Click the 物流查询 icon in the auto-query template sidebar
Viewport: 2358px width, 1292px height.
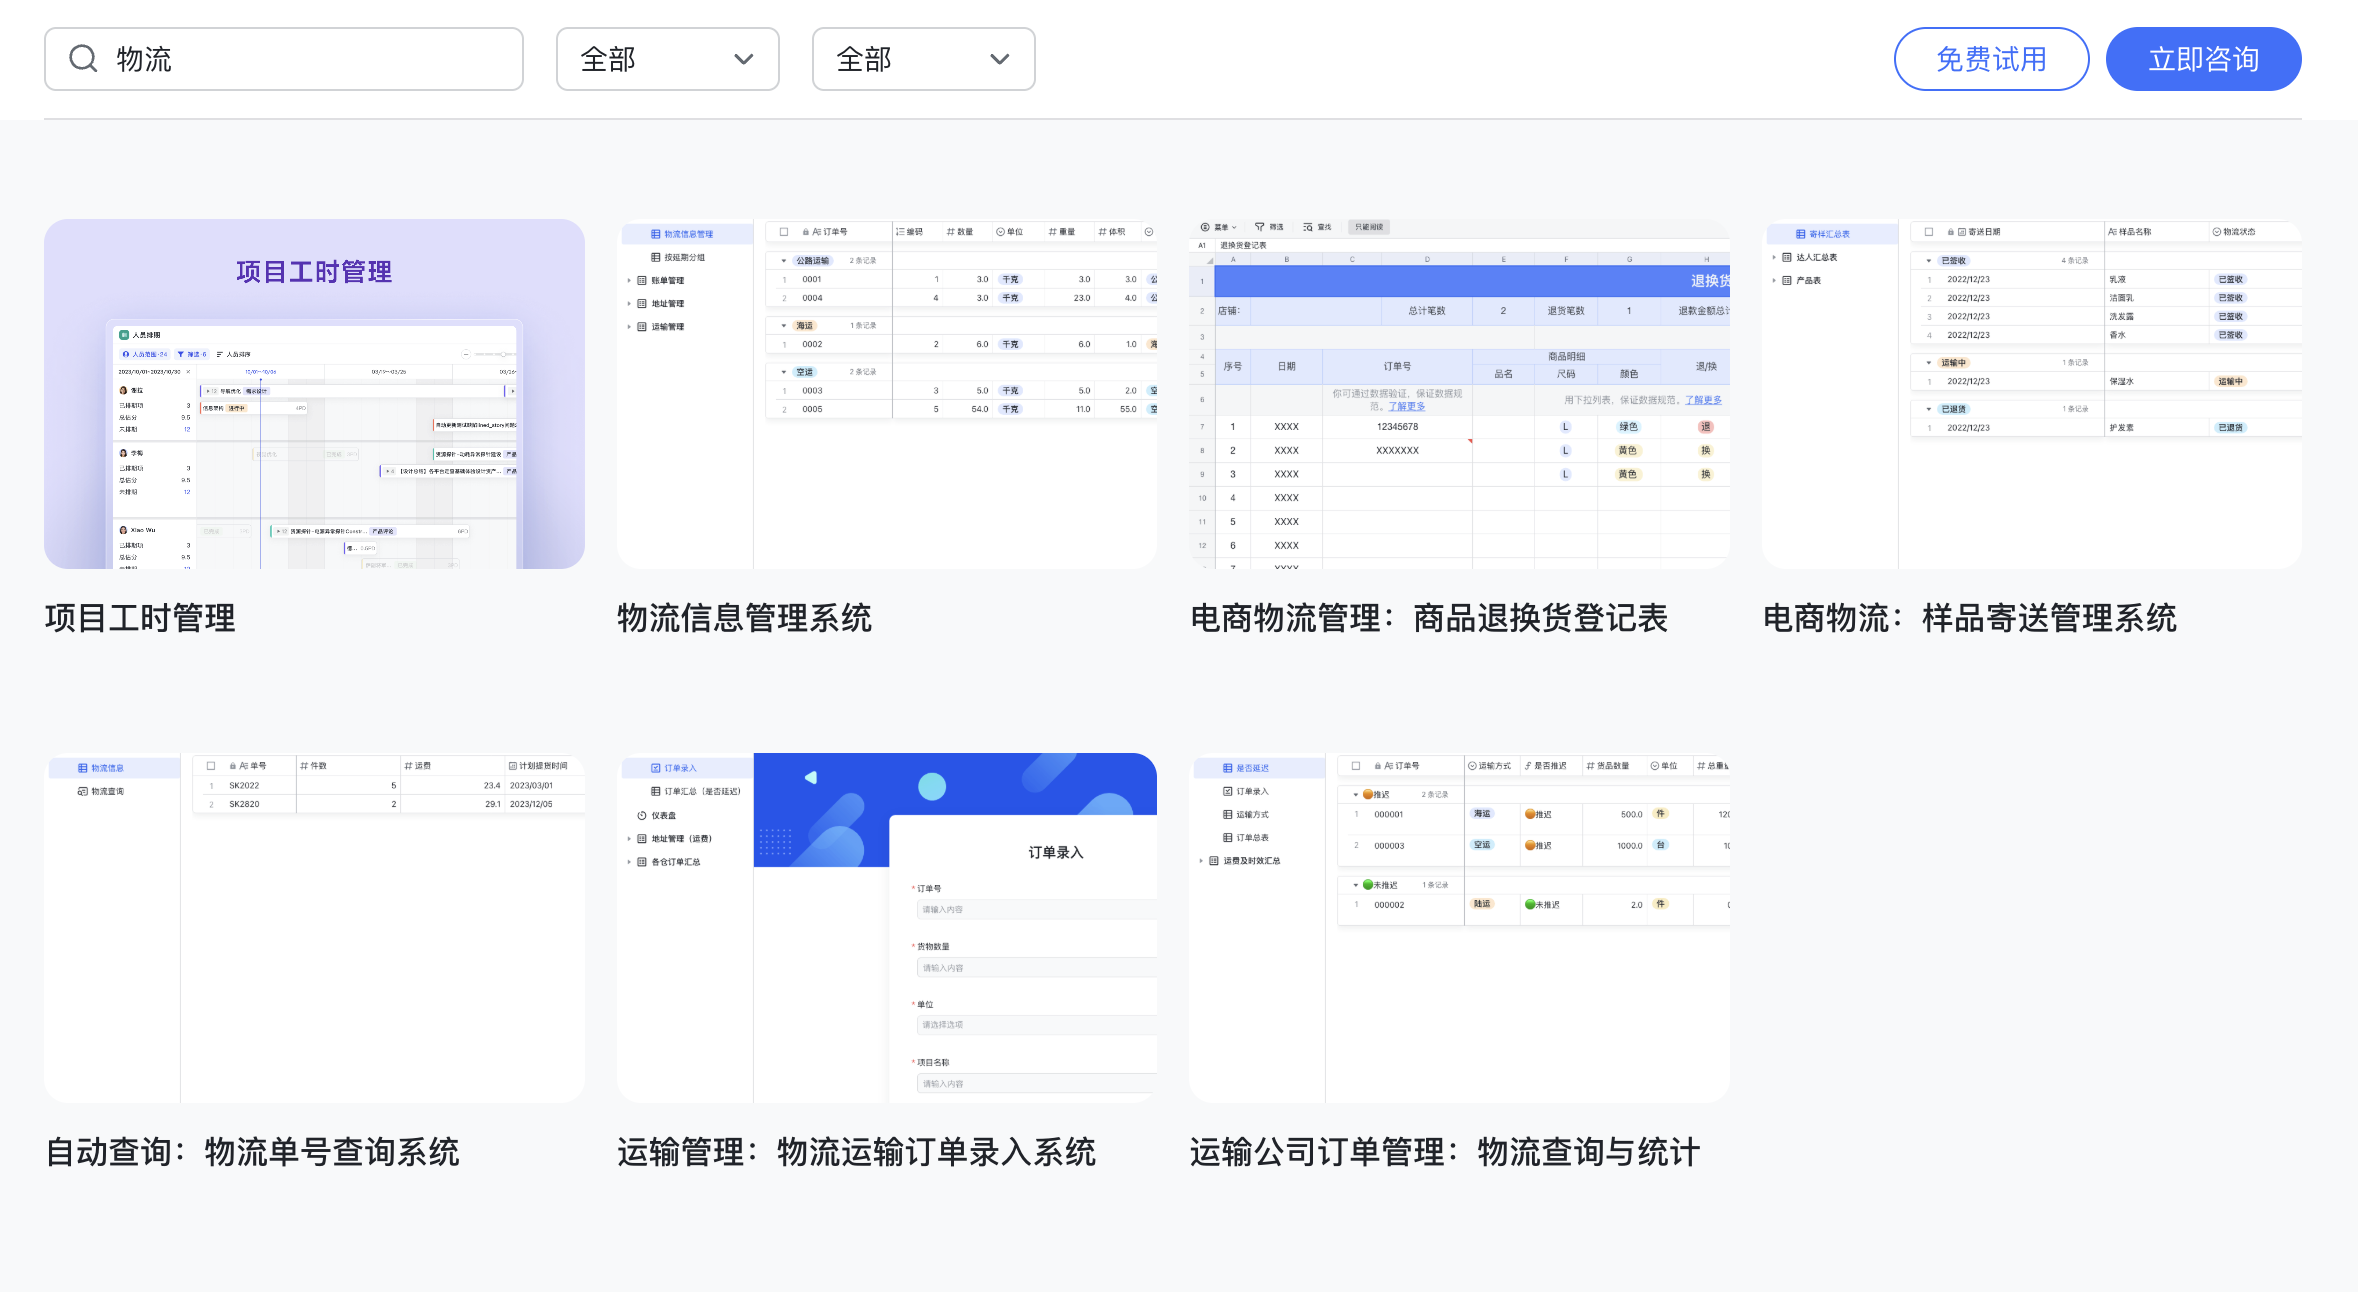[x=82, y=791]
